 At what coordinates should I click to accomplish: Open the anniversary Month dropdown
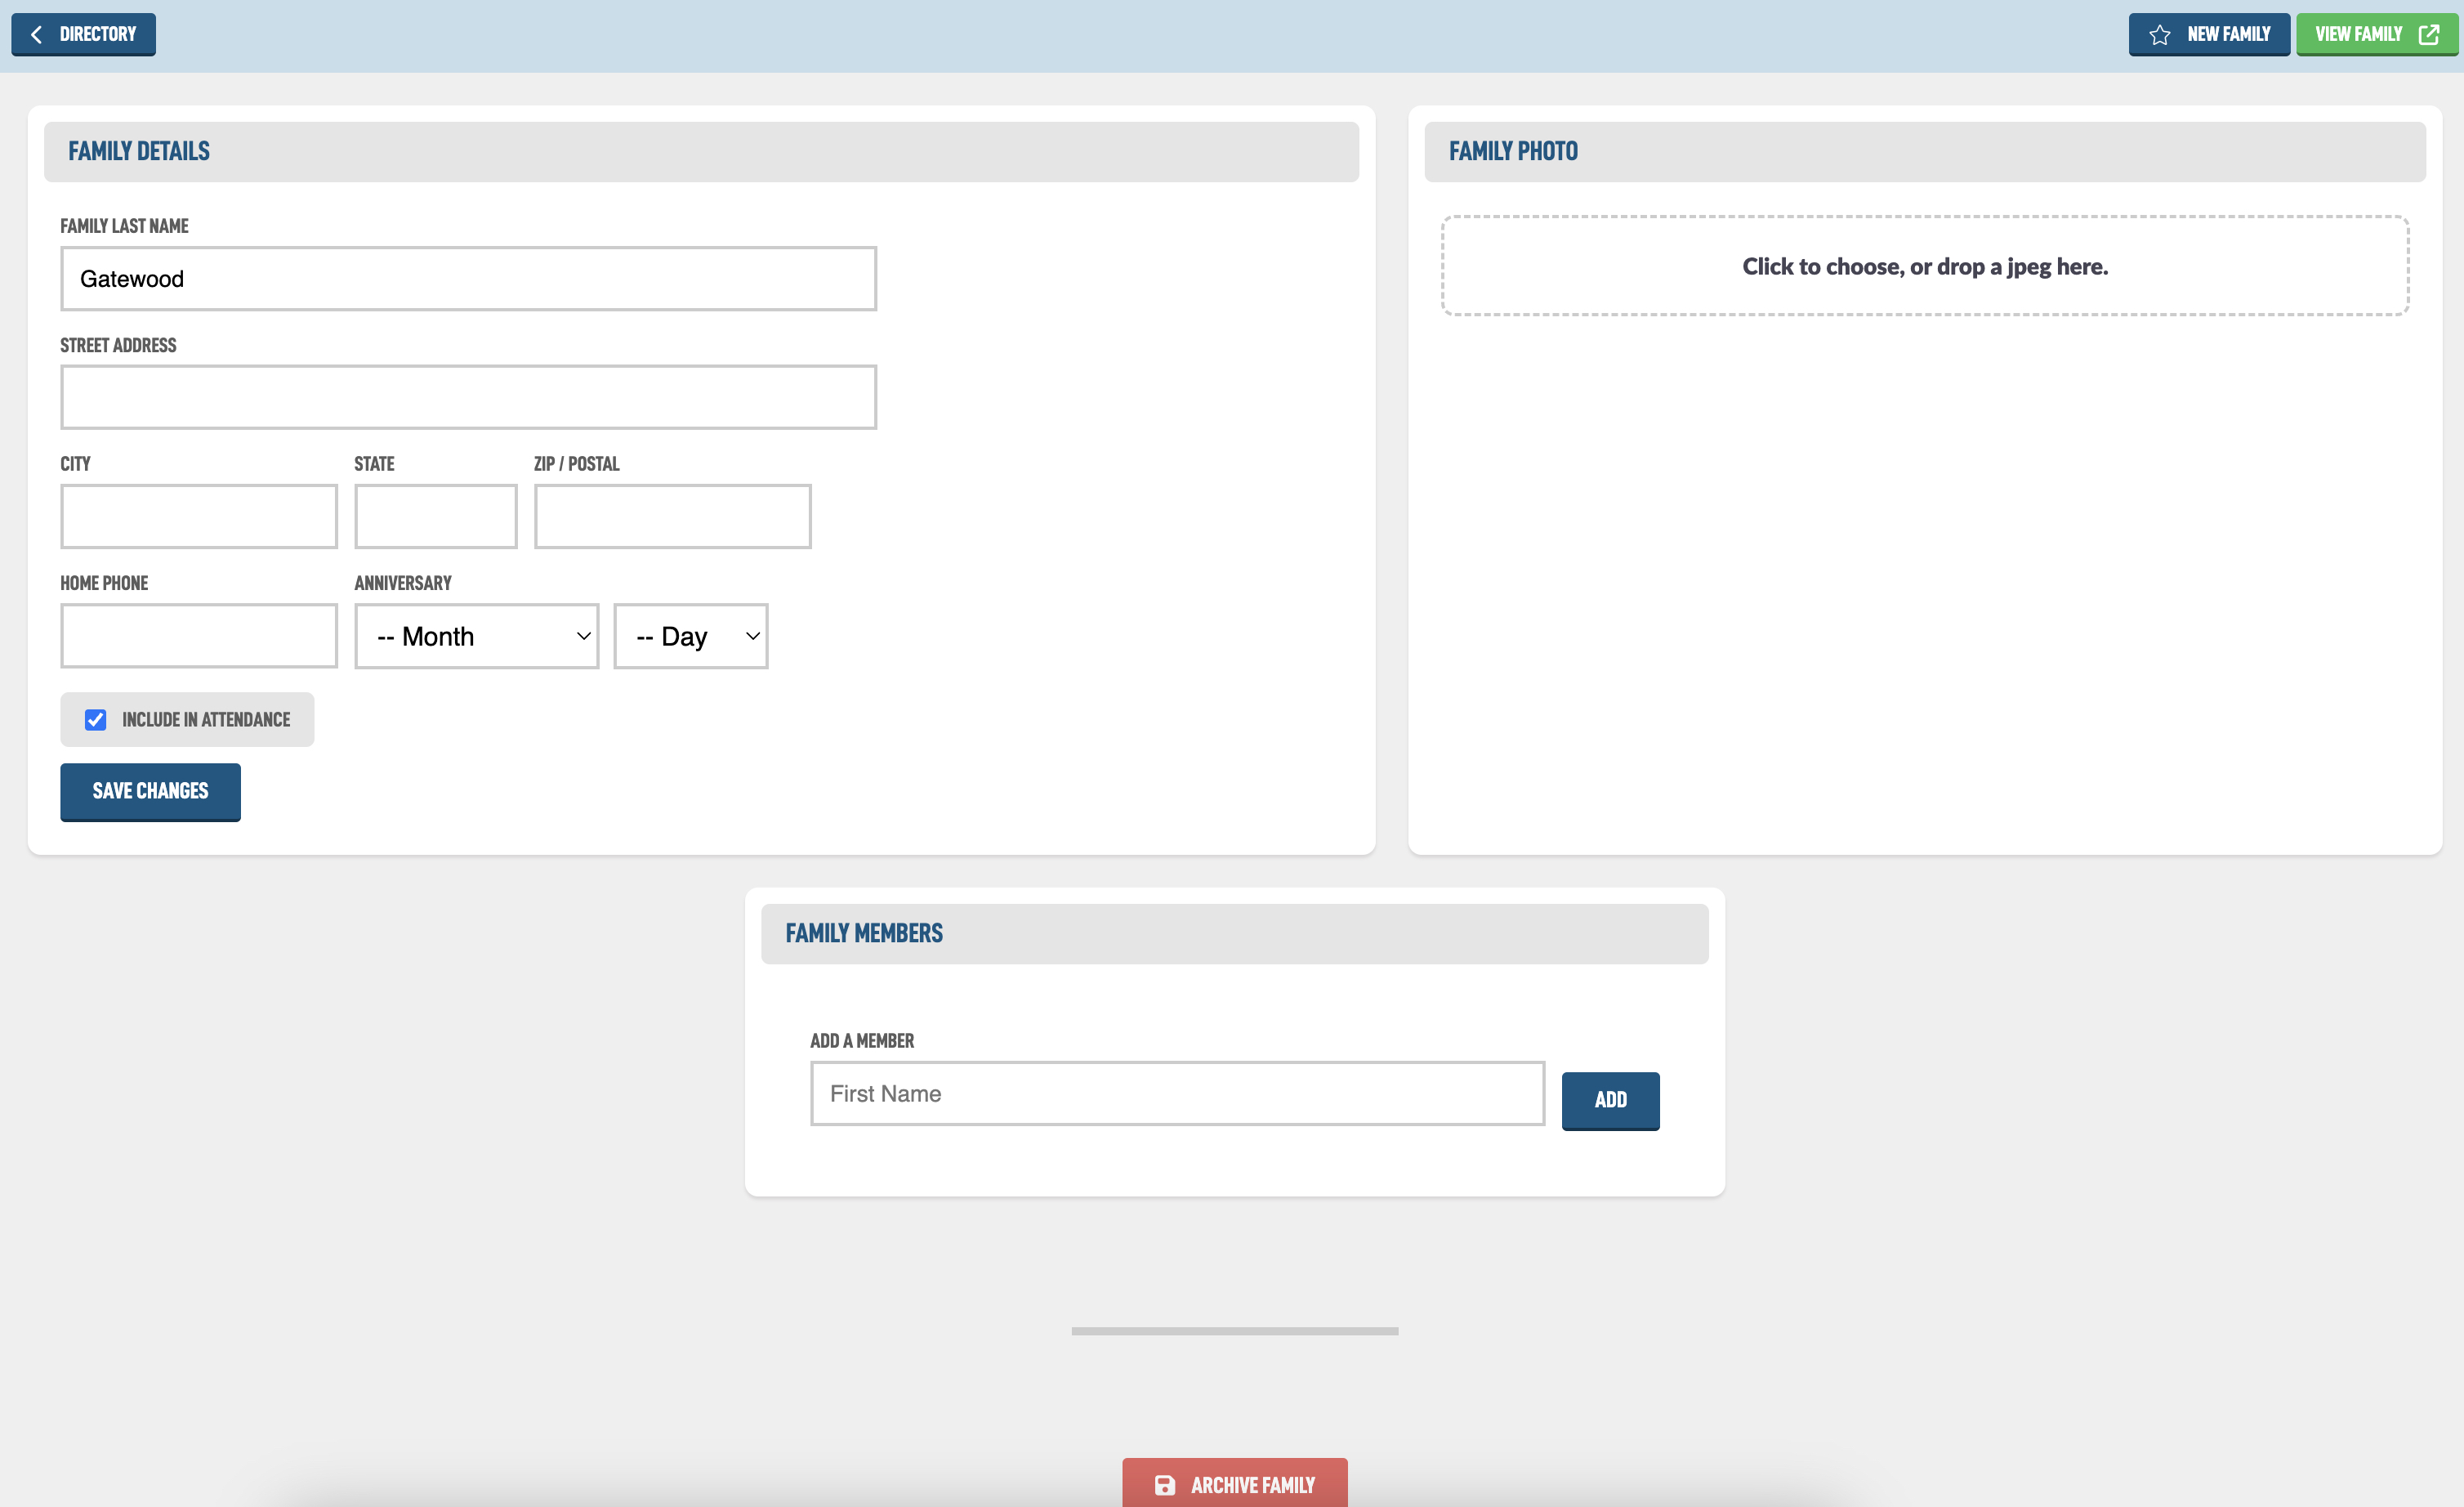pyautogui.click(x=476, y=636)
